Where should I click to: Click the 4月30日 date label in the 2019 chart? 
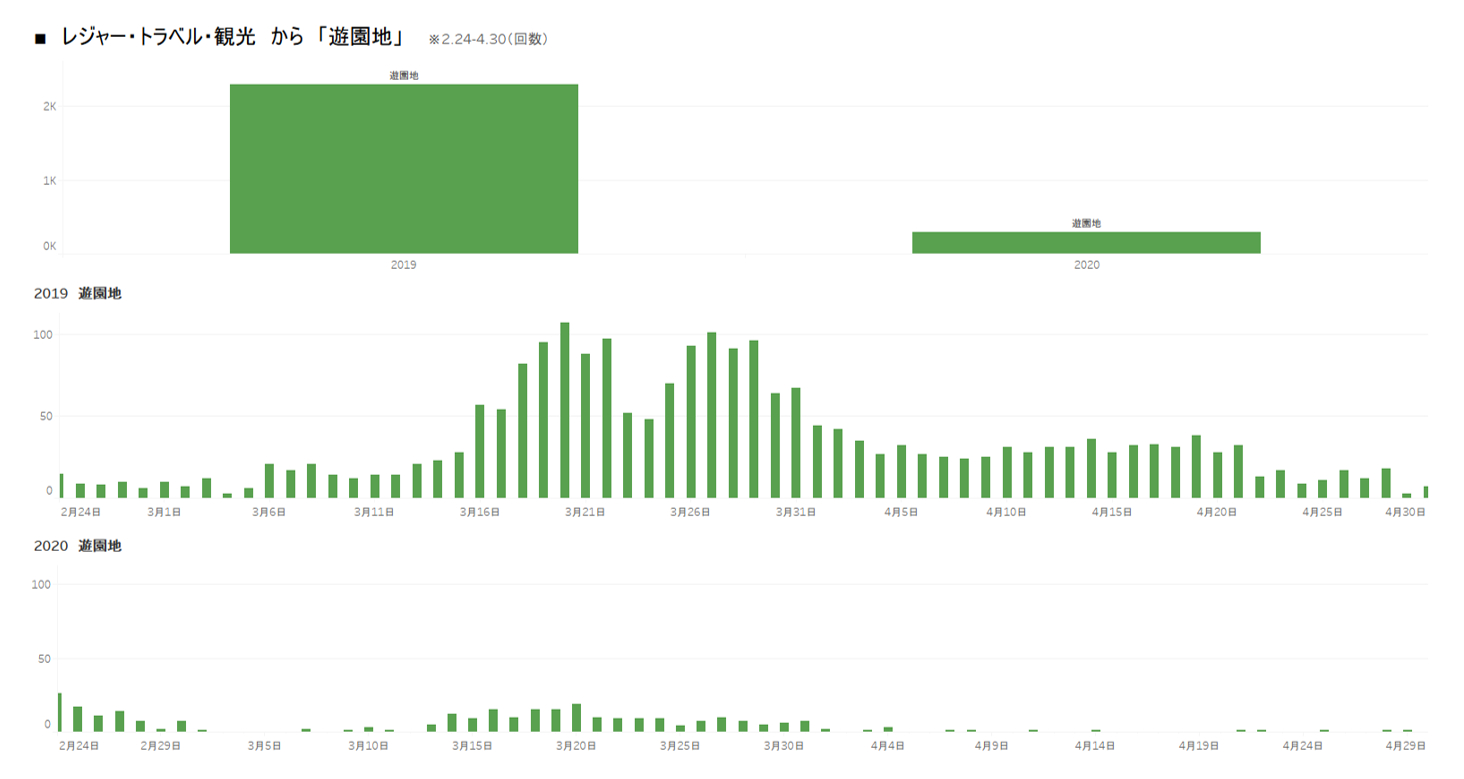(x=1404, y=512)
